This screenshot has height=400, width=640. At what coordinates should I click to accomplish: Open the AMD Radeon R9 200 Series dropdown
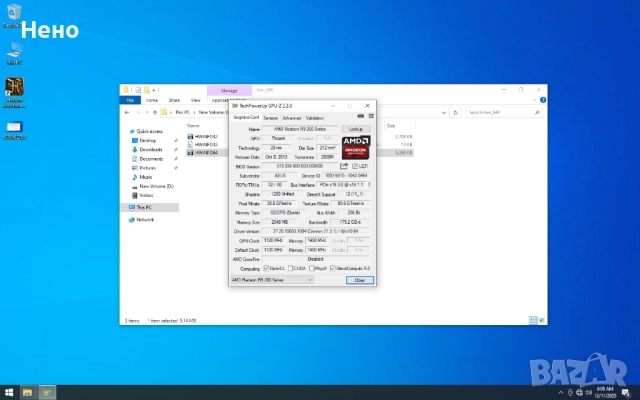coord(272,280)
